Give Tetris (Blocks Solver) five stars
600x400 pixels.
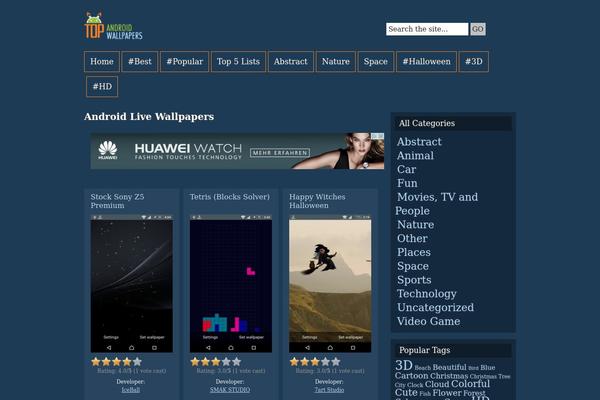coord(236,361)
